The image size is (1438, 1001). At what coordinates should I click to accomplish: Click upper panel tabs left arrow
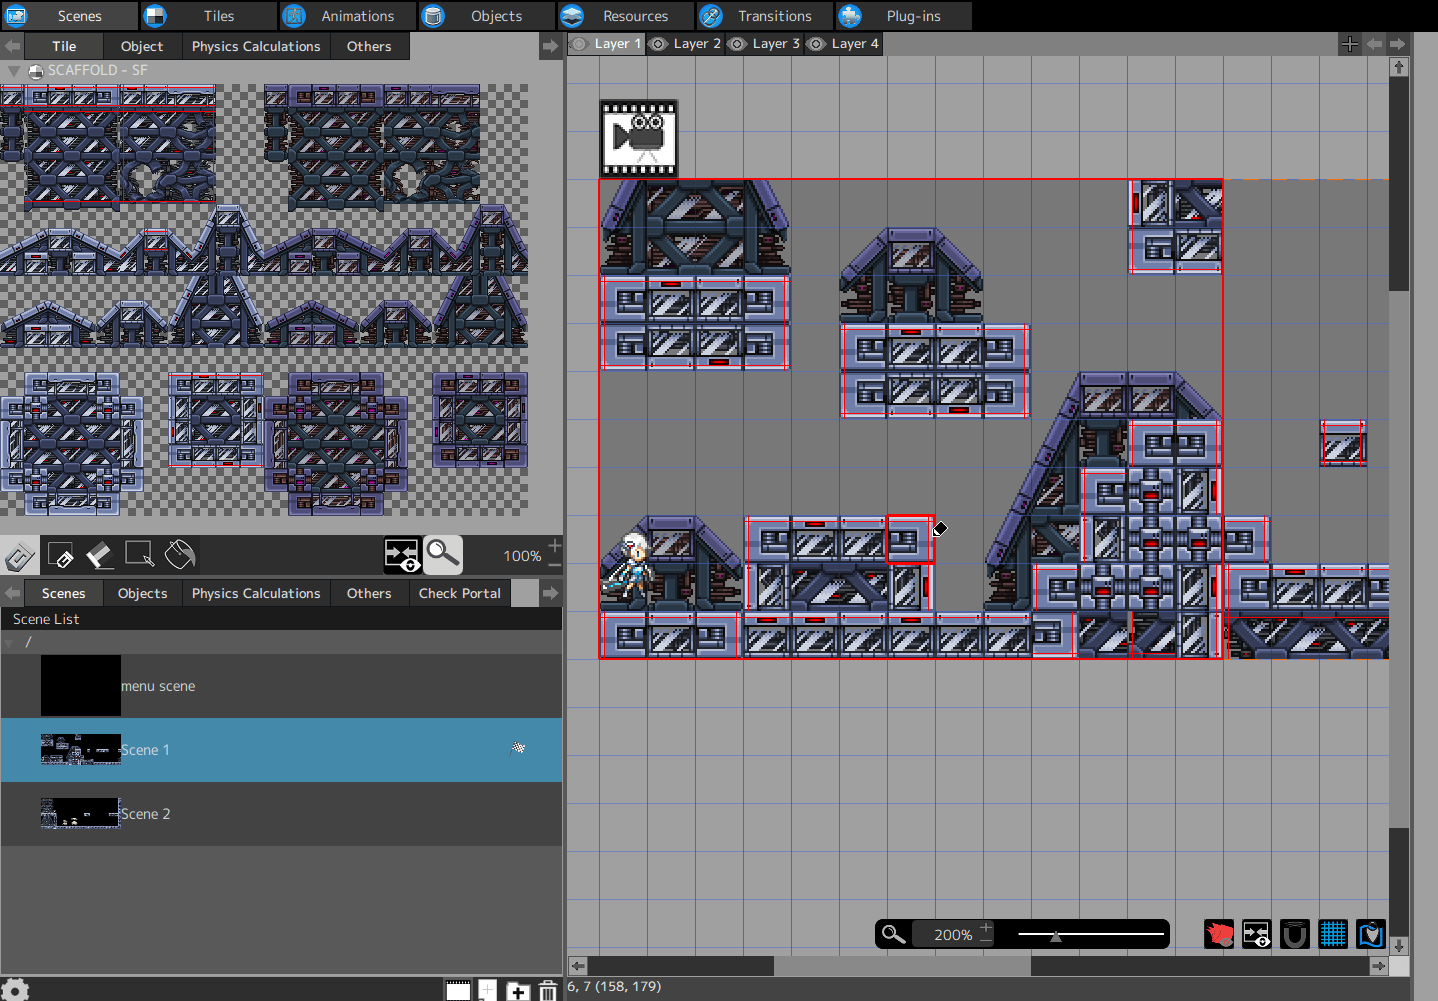click(x=12, y=46)
